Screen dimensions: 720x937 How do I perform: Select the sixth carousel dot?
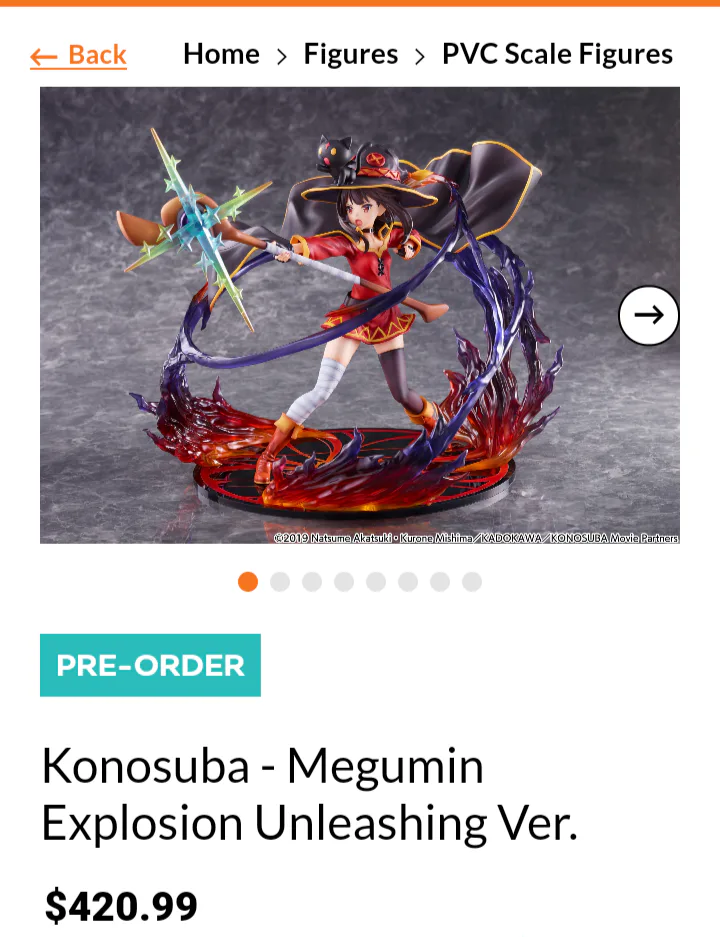(408, 581)
